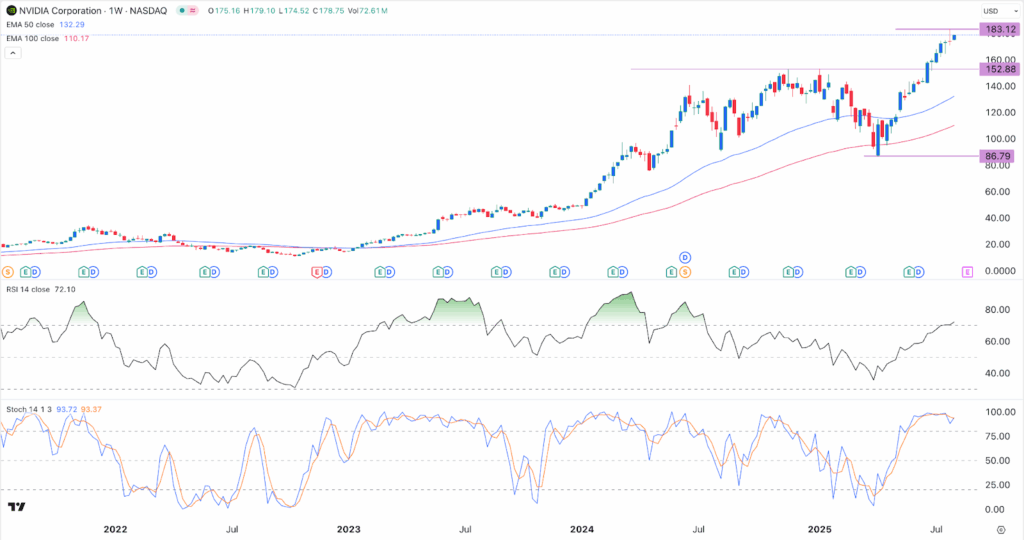
Task: Click the close value C178.75
Action: pos(328,11)
